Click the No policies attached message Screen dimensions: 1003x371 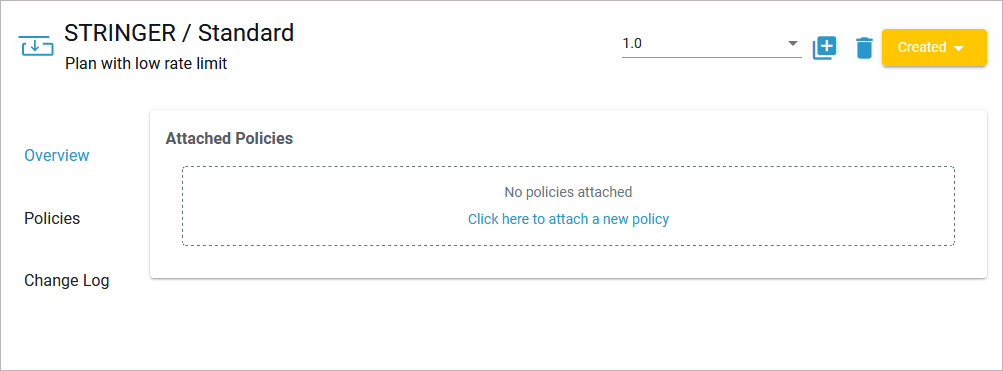click(x=568, y=192)
